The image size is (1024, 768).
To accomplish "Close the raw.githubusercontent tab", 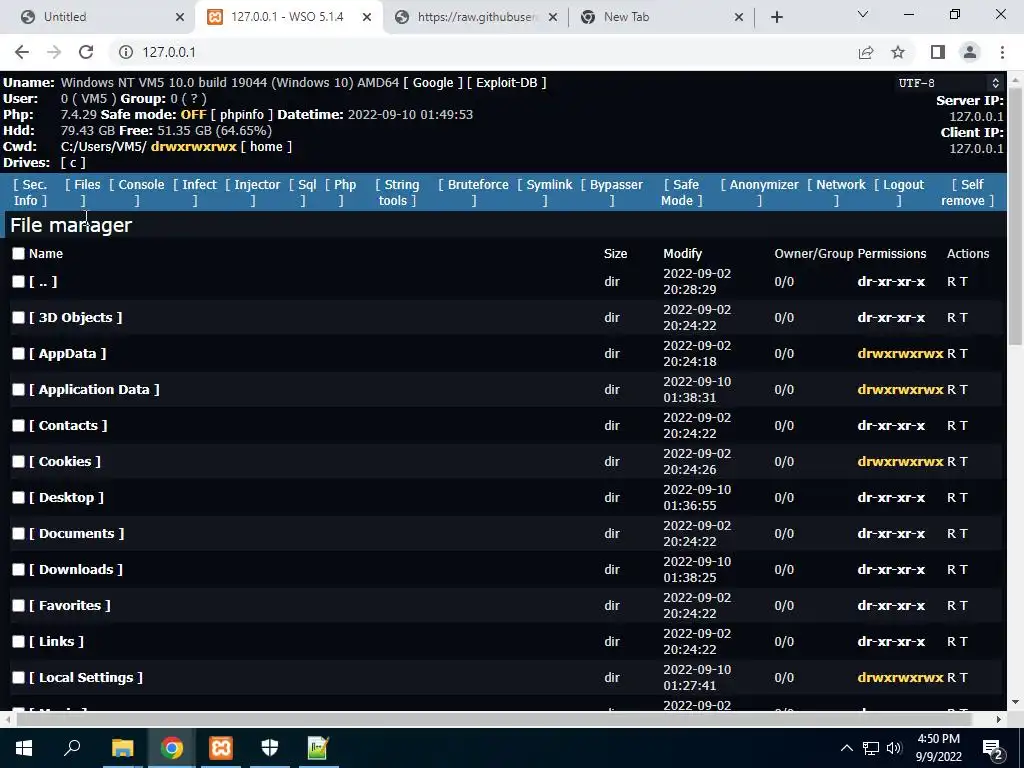I will point(552,17).
